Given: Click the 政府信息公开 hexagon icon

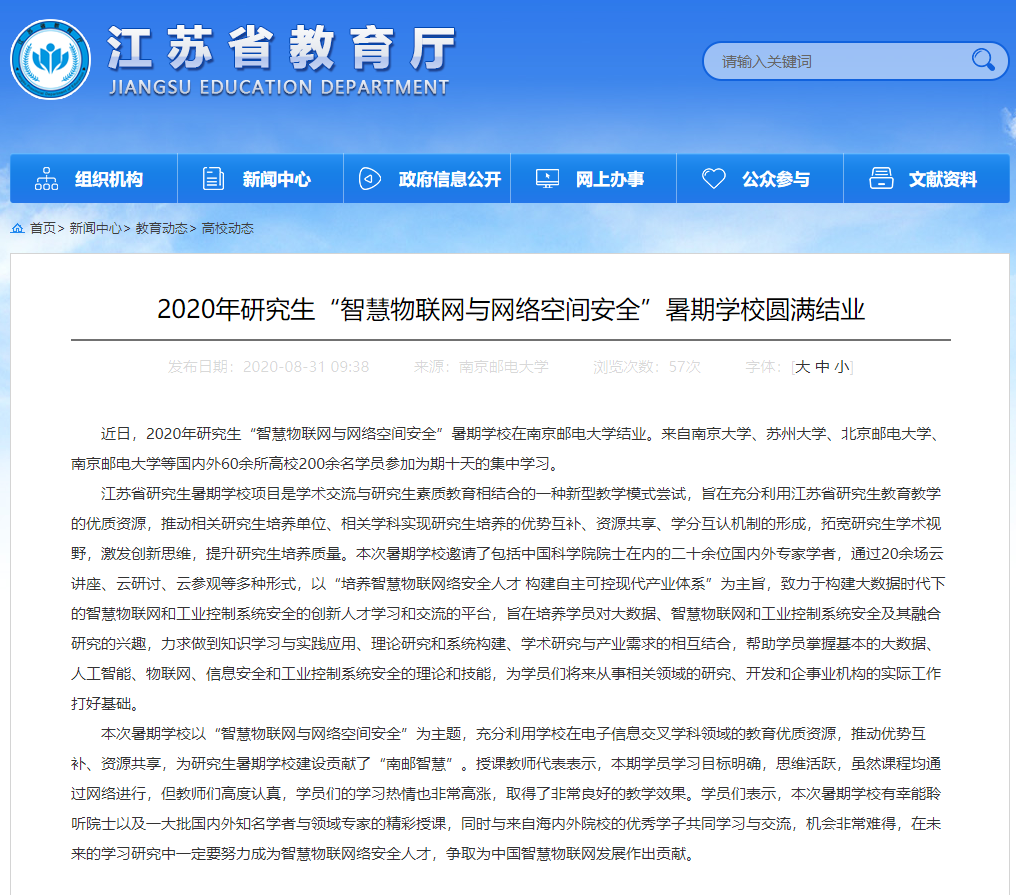Looking at the screenshot, I should pyautogui.click(x=370, y=179).
